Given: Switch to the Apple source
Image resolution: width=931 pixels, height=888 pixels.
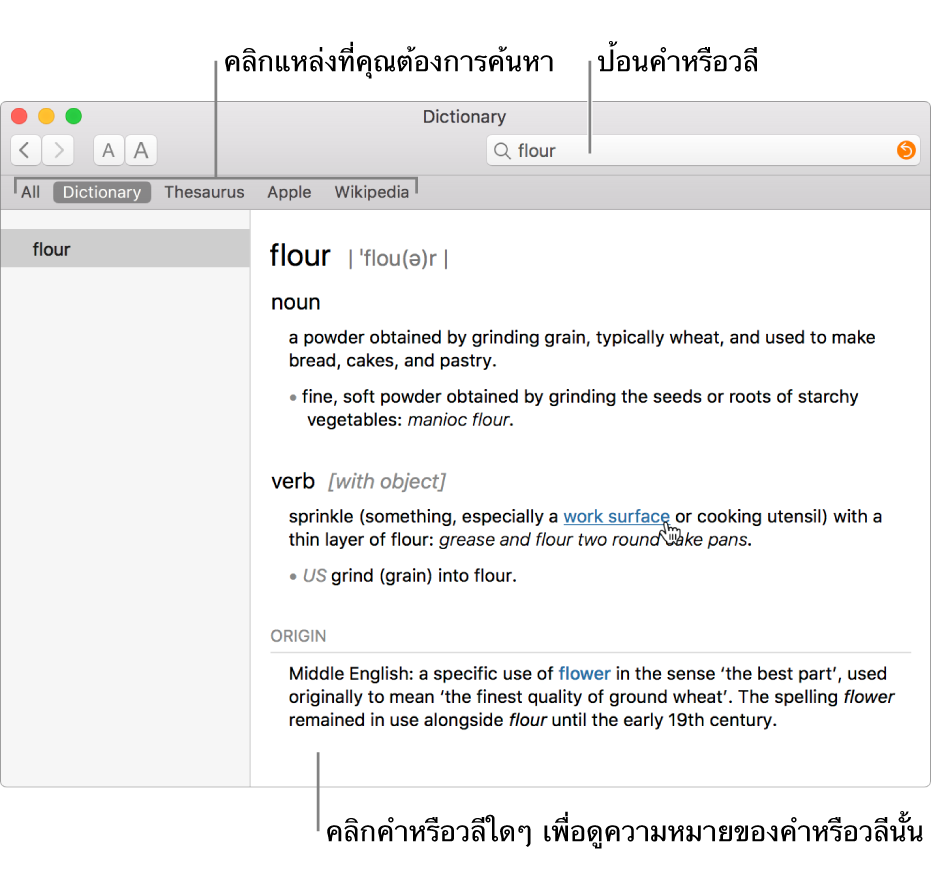Looking at the screenshot, I should point(289,192).
